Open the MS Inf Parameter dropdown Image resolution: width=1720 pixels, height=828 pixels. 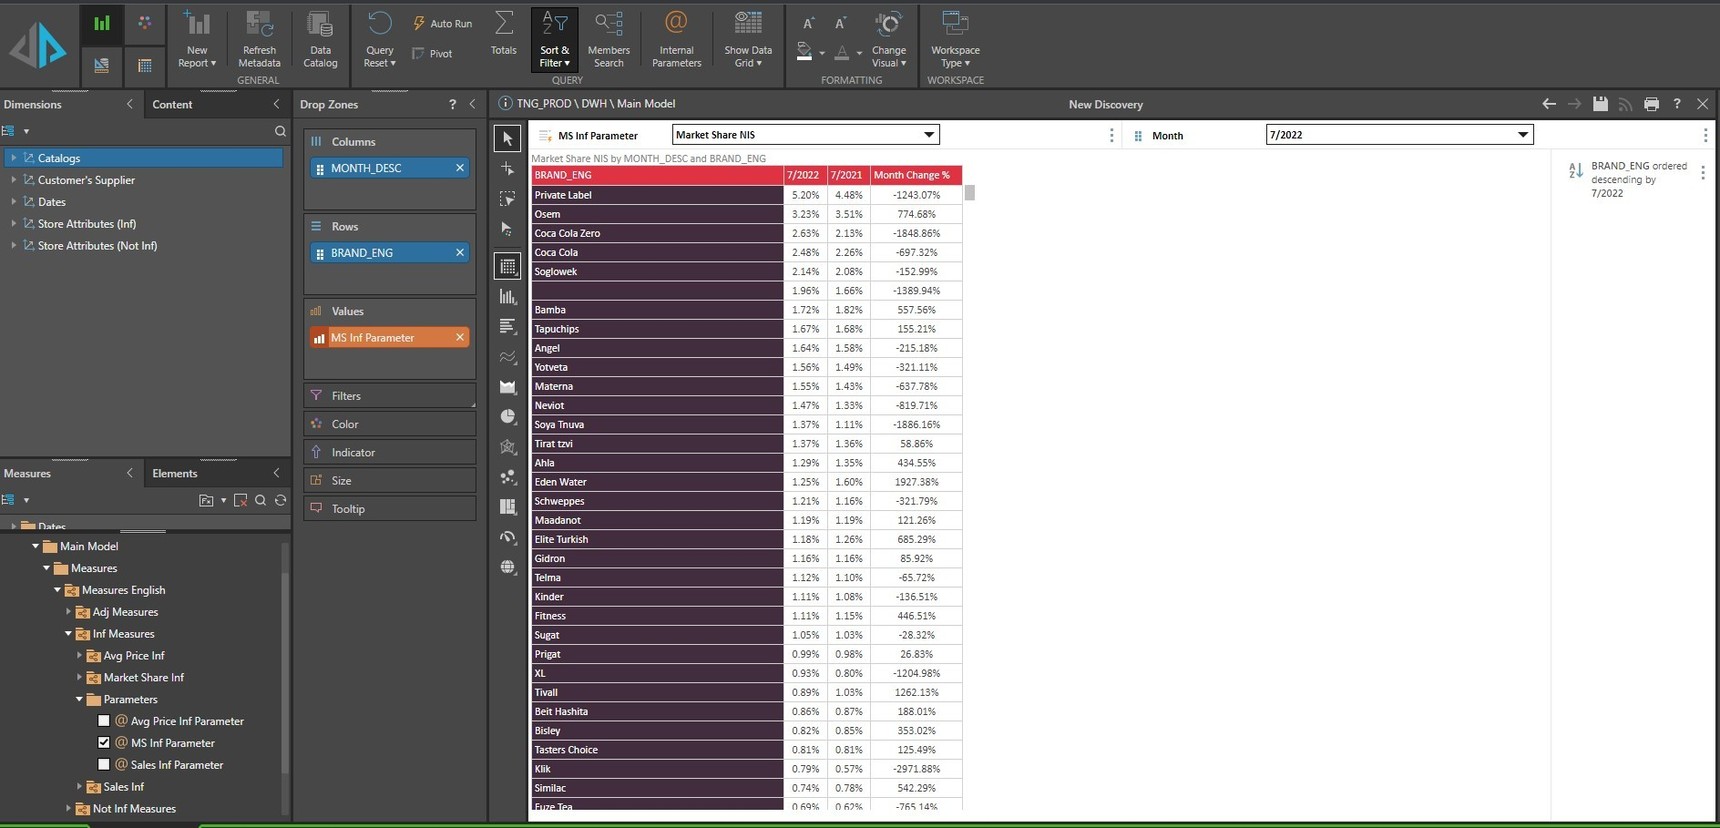[805, 135]
